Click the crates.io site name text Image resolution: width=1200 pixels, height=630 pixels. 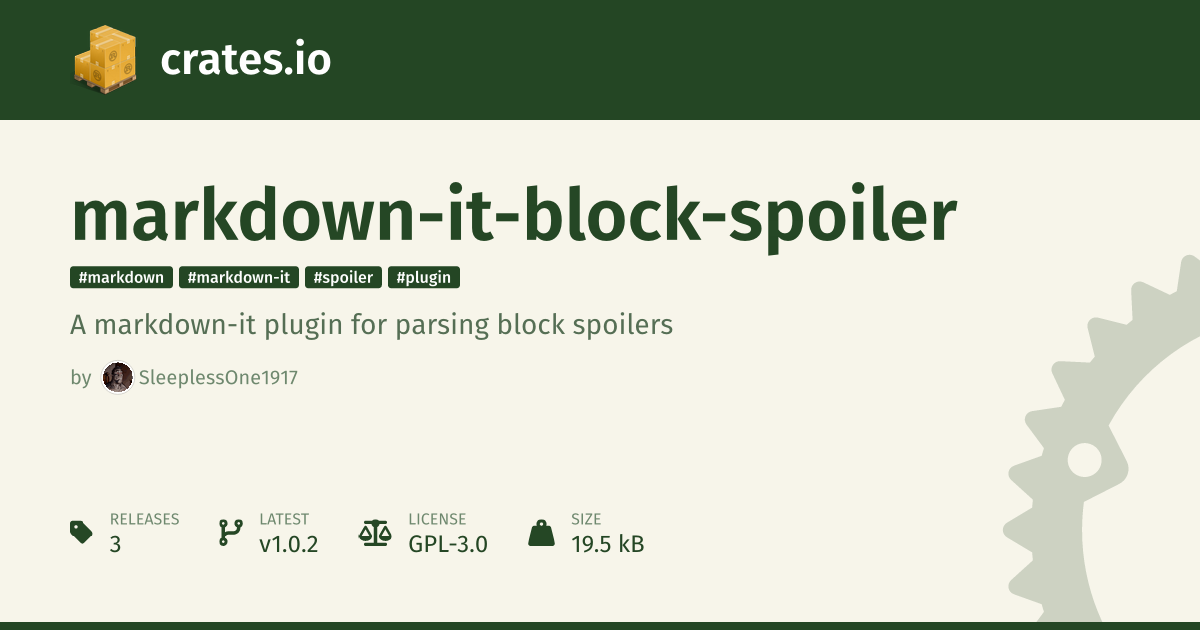[245, 60]
